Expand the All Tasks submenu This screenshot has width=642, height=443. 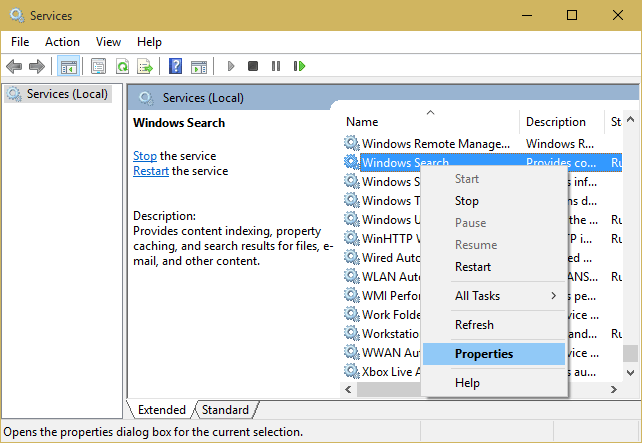click(494, 296)
